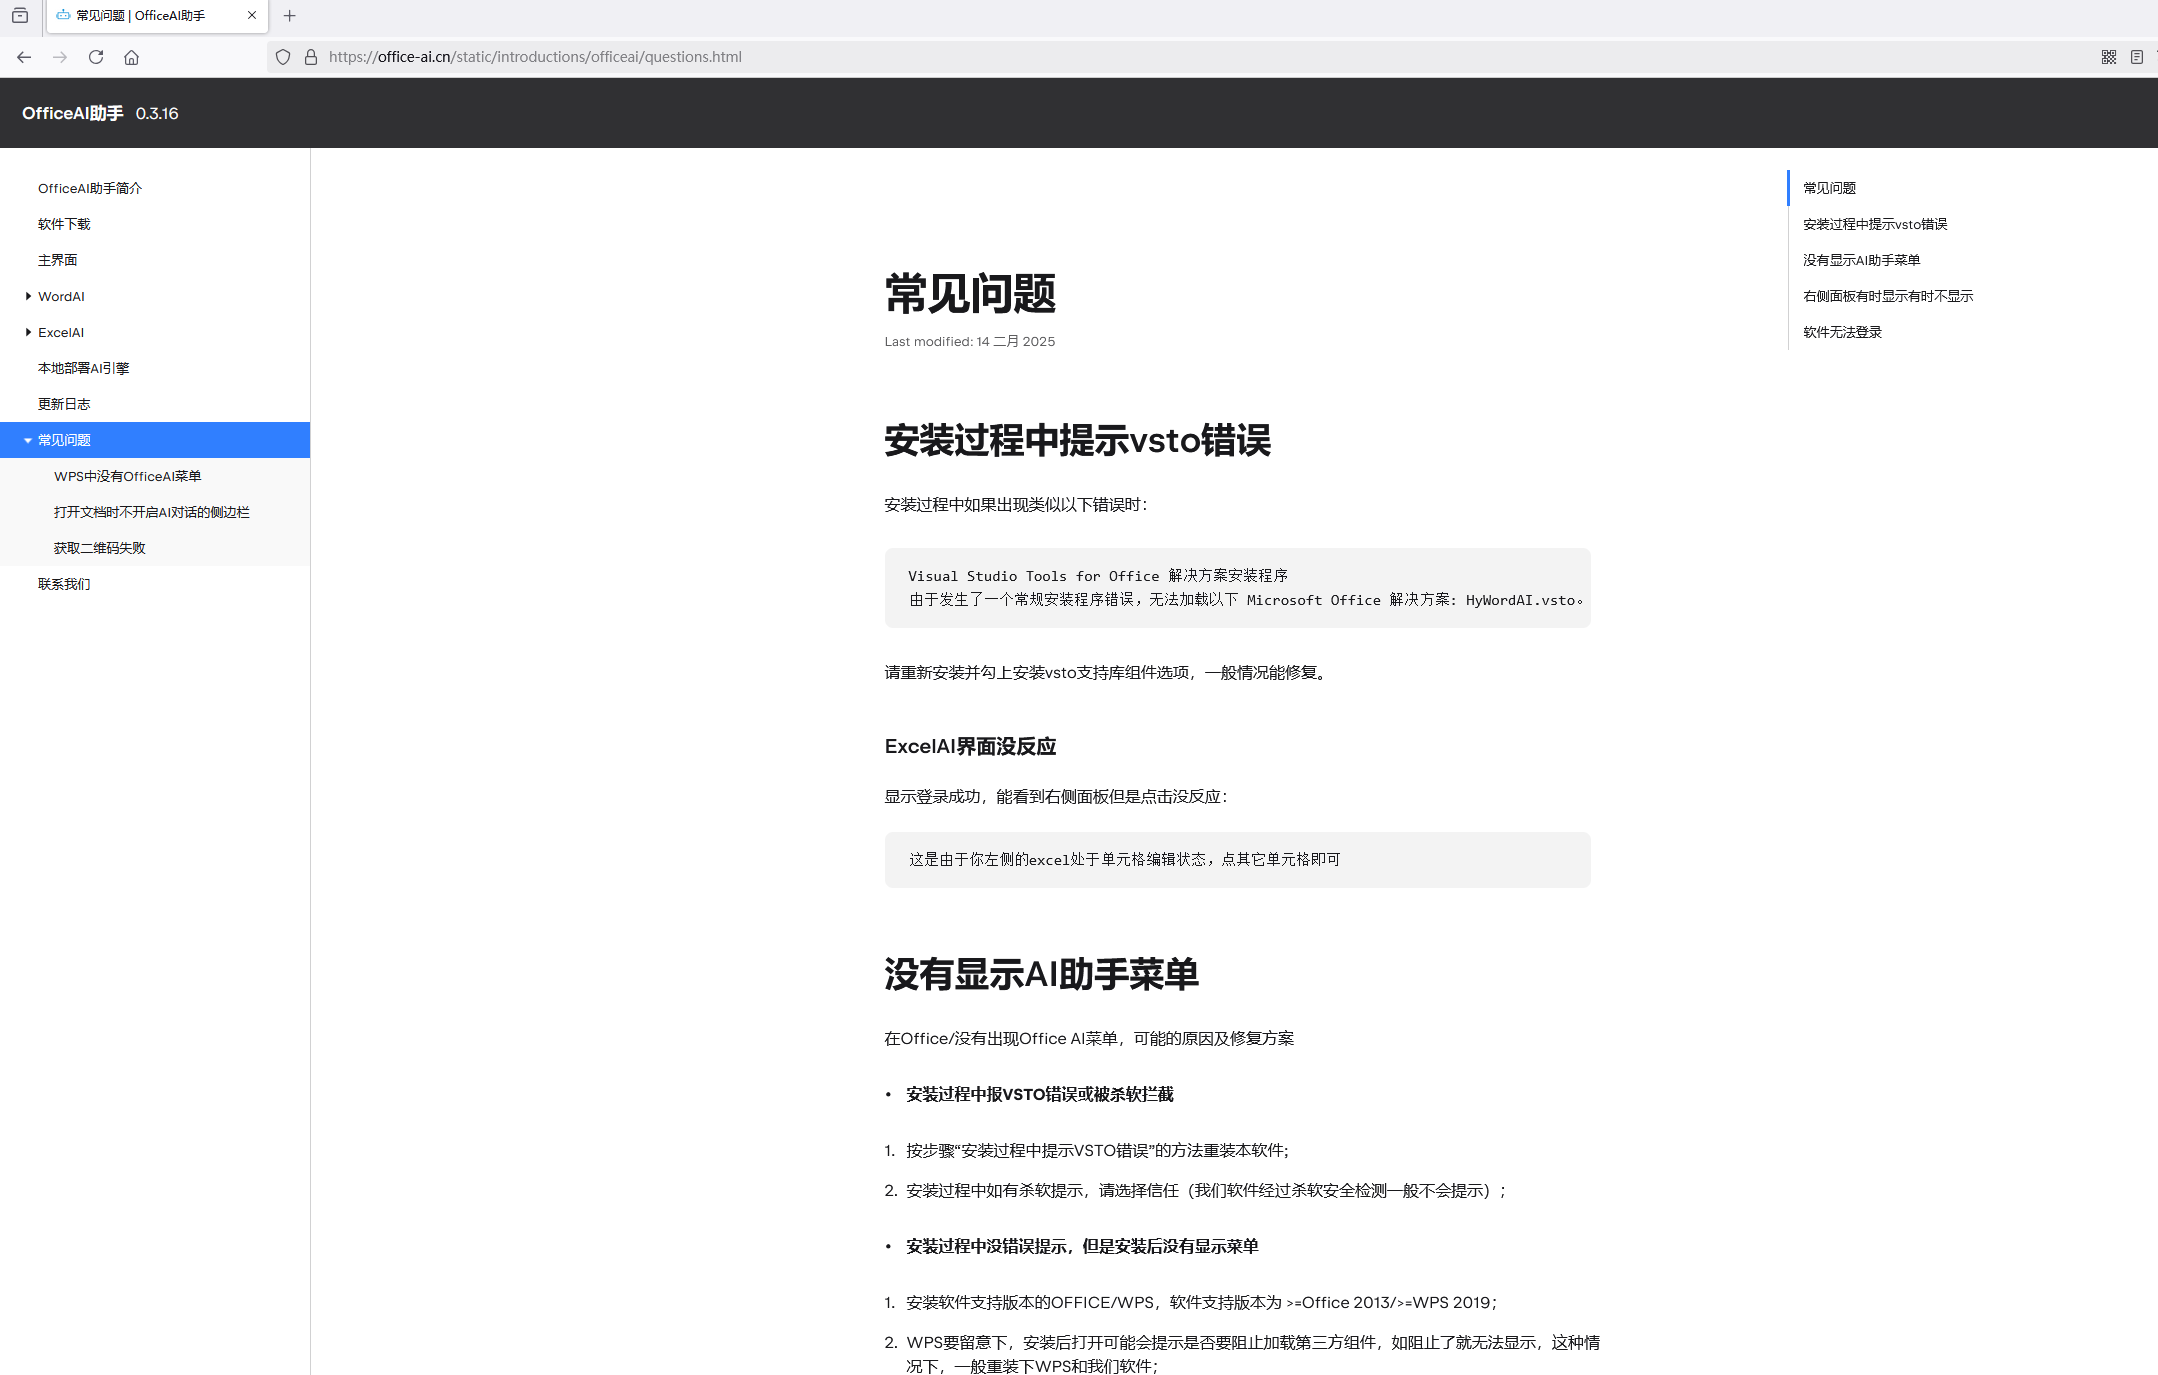Expand the ExcelAI sidebar section
This screenshot has height=1375, width=2158.
coord(27,331)
